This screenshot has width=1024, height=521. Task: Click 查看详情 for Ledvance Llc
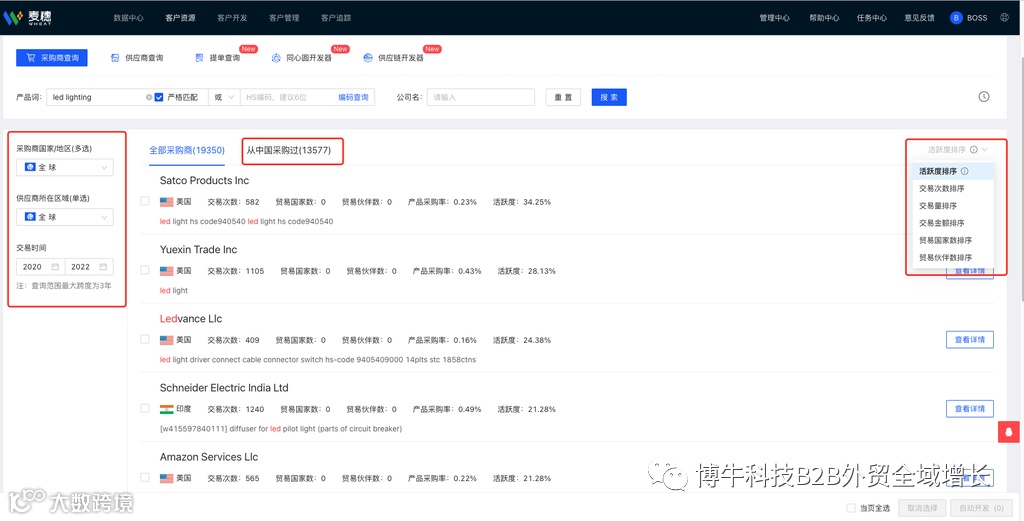[970, 339]
